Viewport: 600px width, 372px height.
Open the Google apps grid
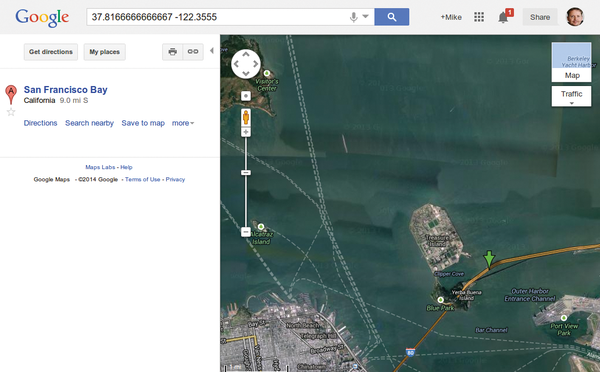pos(479,17)
